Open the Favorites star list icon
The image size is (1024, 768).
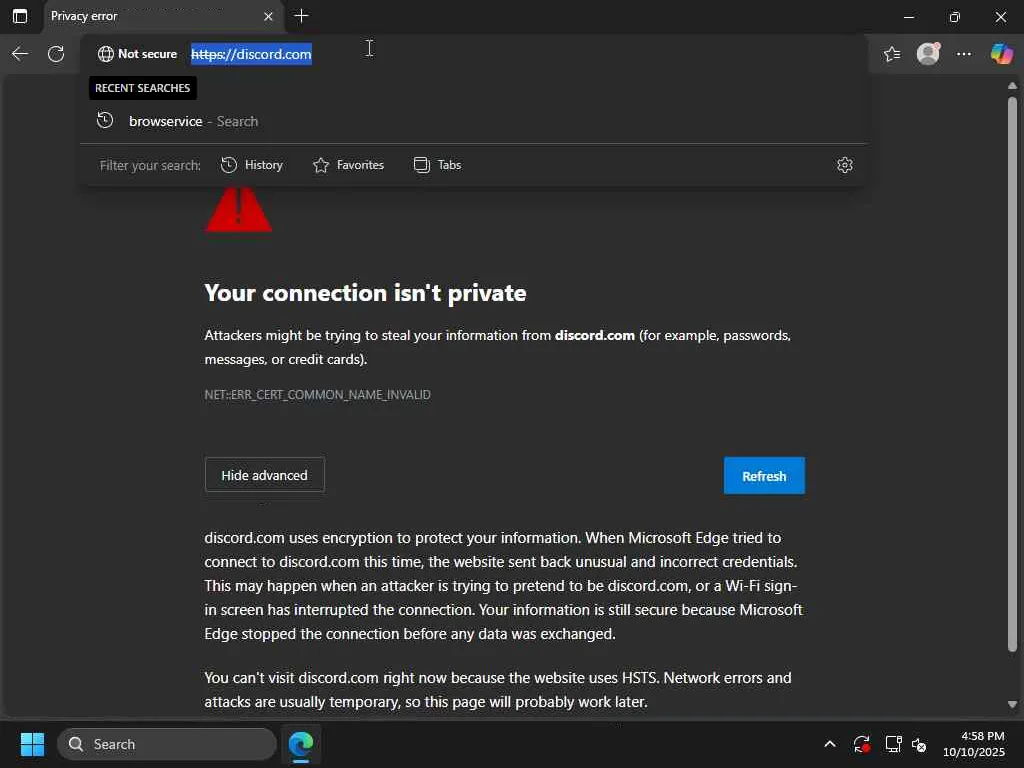(x=892, y=54)
